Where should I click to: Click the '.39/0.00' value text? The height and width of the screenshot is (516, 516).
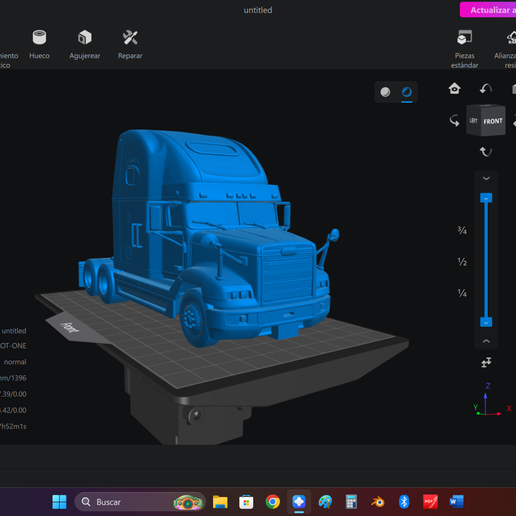pos(13,394)
